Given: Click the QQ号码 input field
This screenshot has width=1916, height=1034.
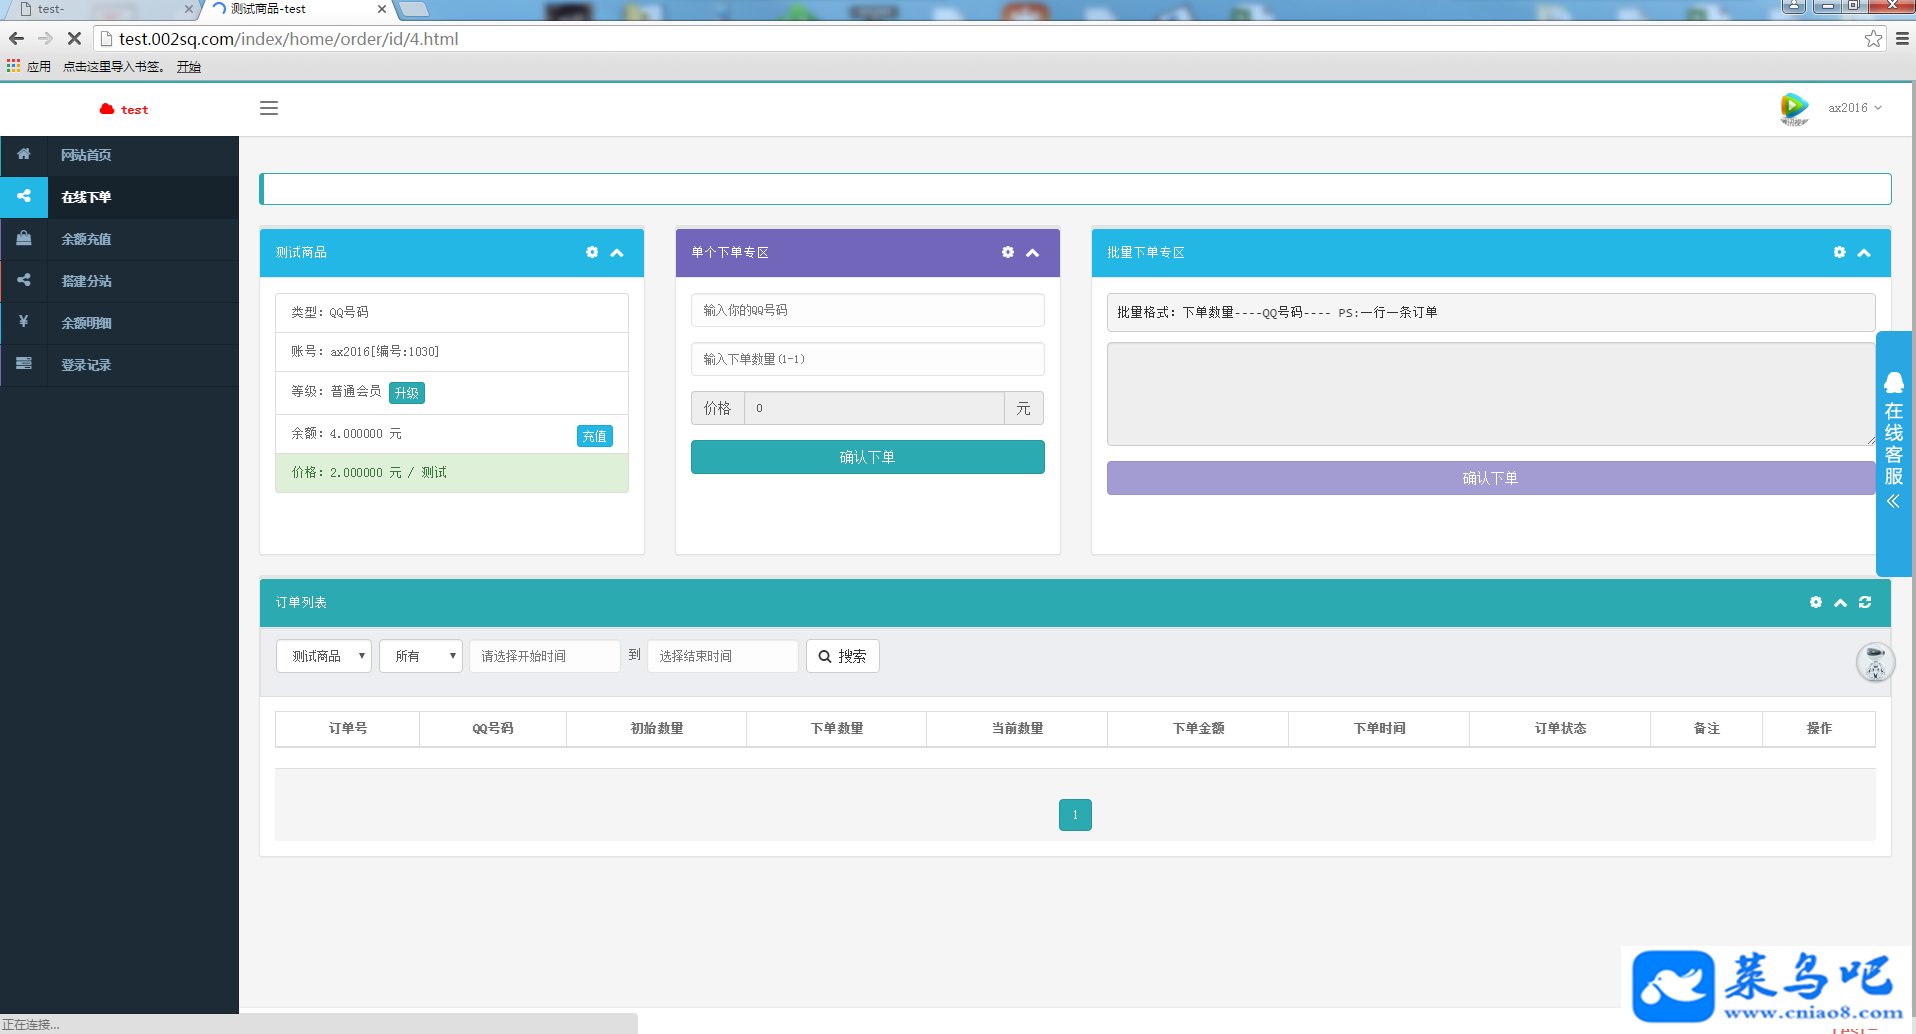Looking at the screenshot, I should click(x=868, y=310).
